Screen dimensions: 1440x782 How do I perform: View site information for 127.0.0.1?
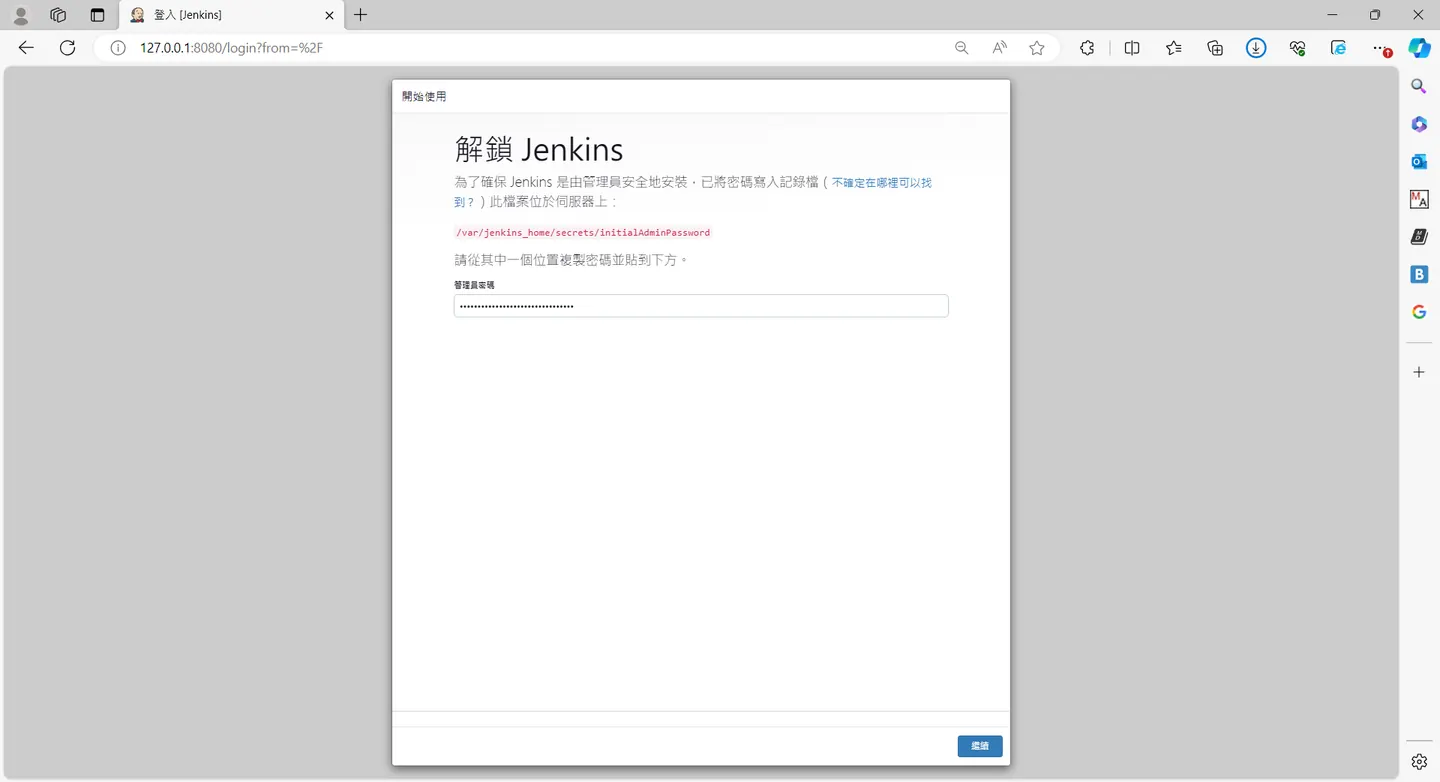[118, 48]
